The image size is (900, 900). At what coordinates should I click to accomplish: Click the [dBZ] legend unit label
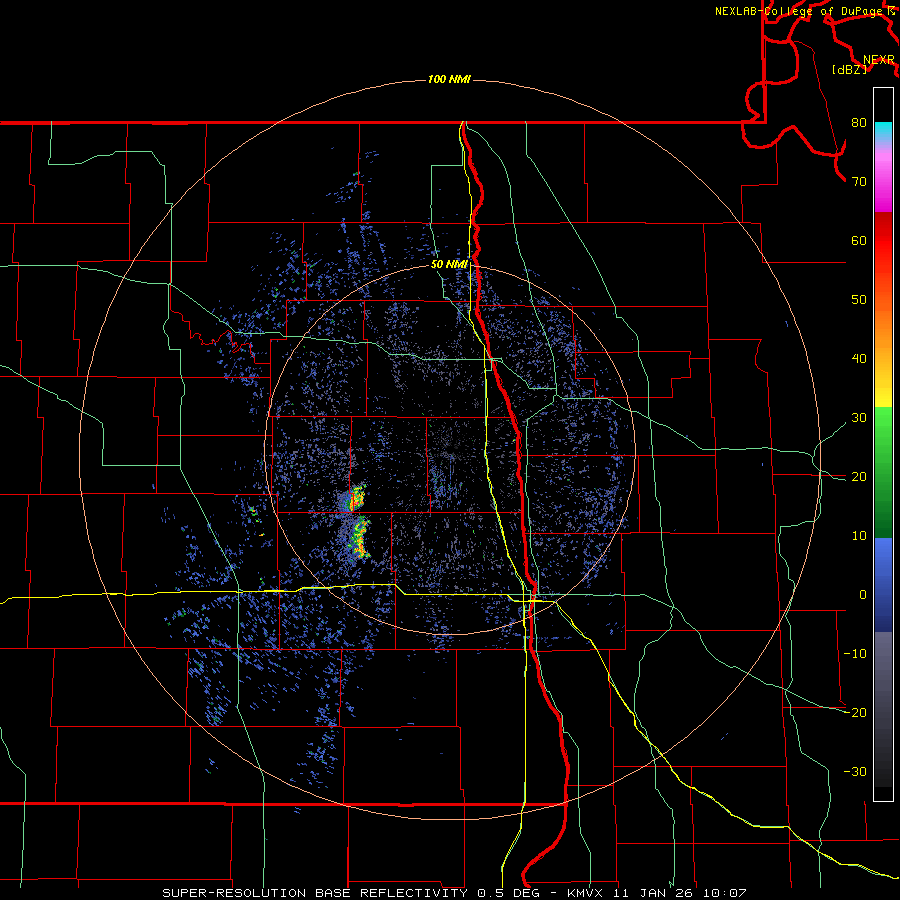pos(849,70)
